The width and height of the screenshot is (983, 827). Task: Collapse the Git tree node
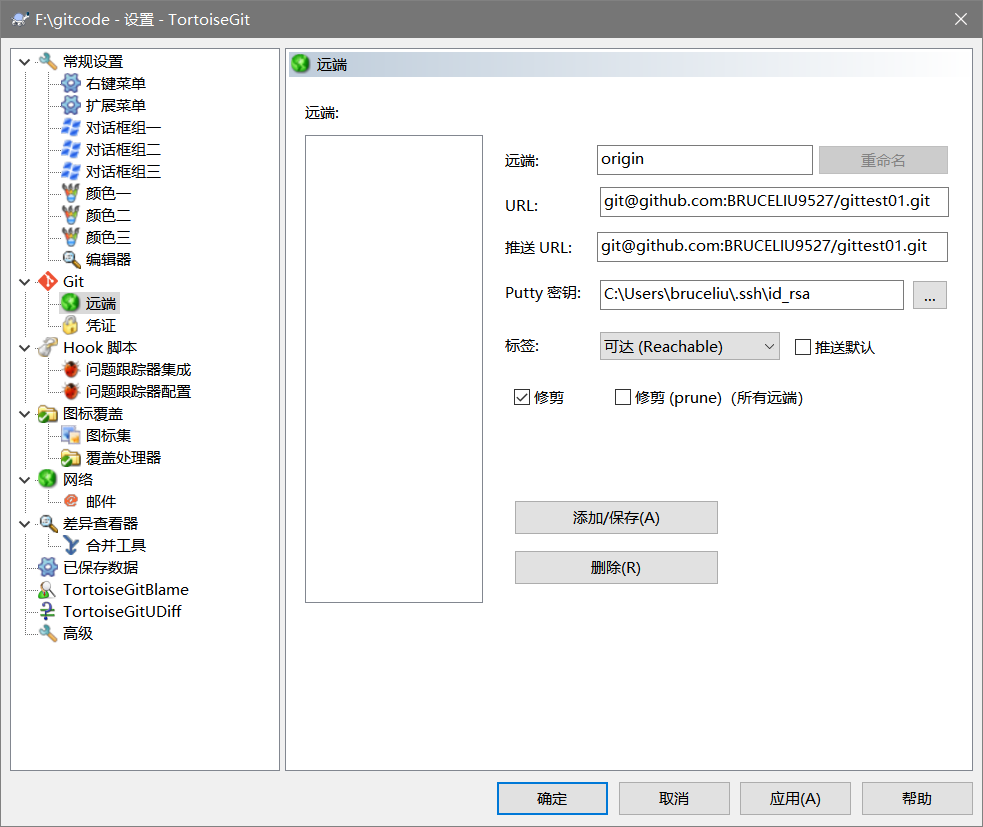[x=24, y=282]
